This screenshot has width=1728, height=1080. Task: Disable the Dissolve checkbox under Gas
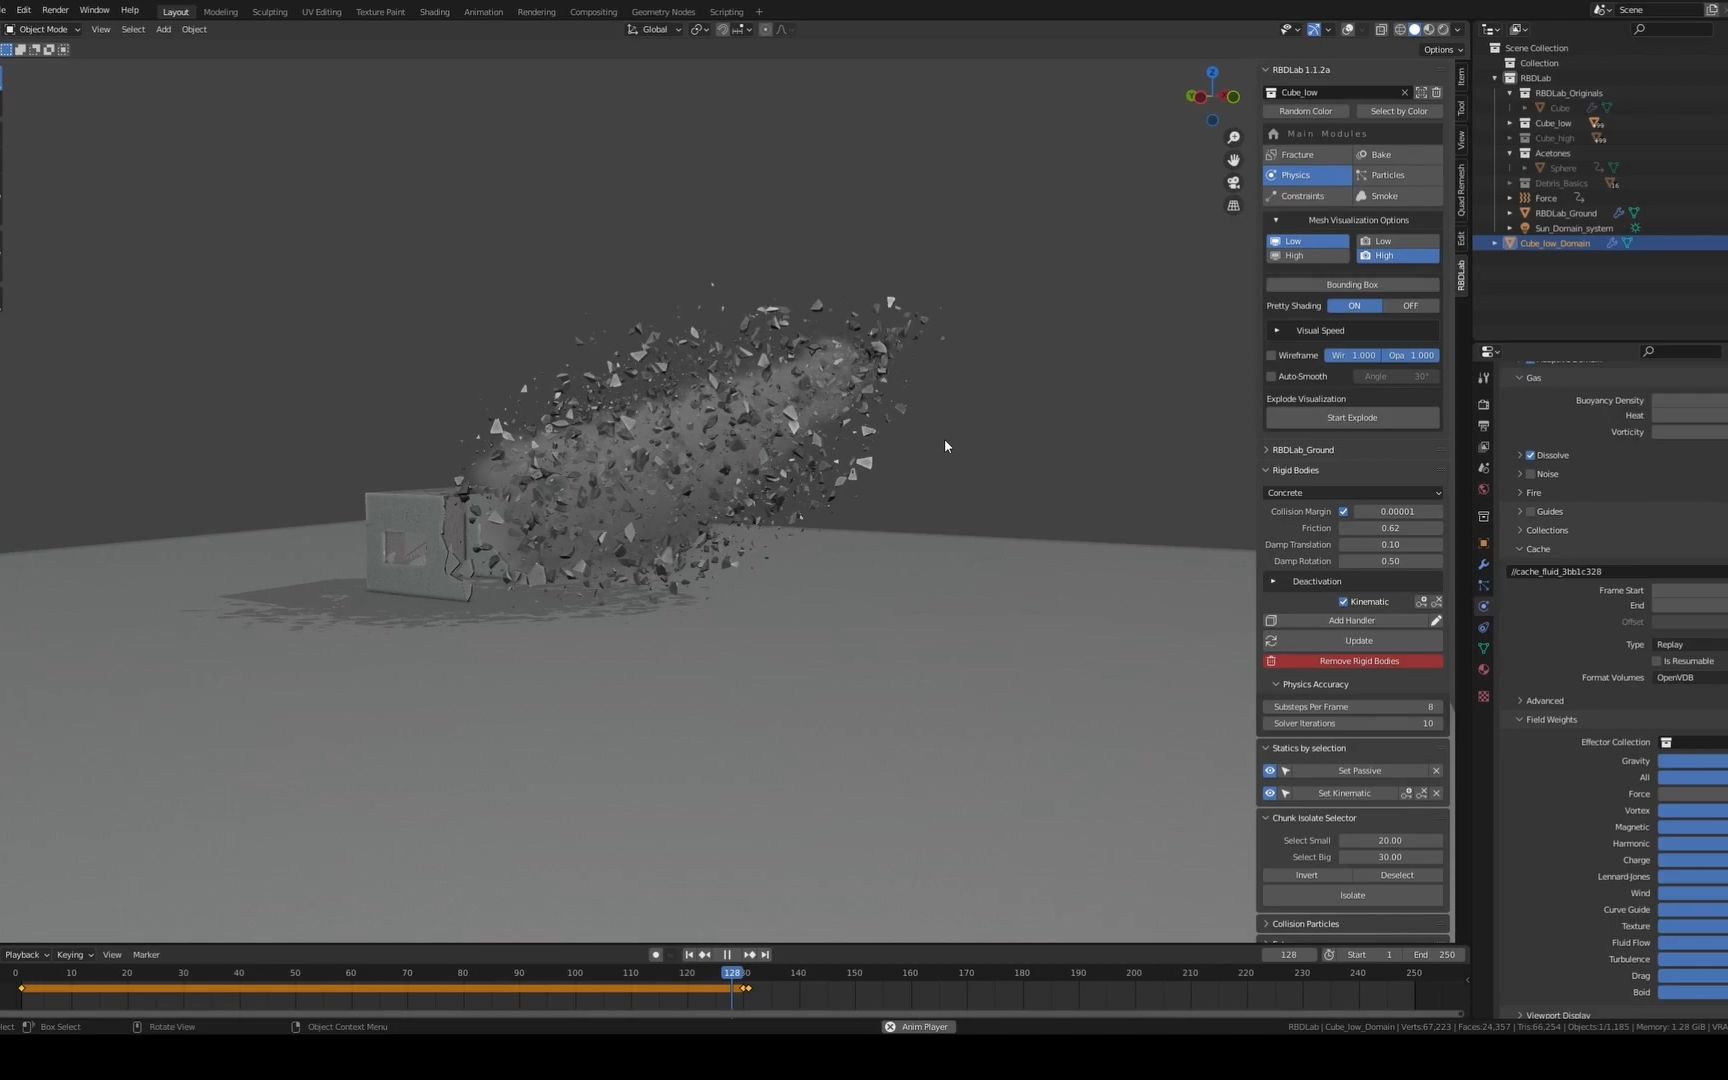point(1528,455)
